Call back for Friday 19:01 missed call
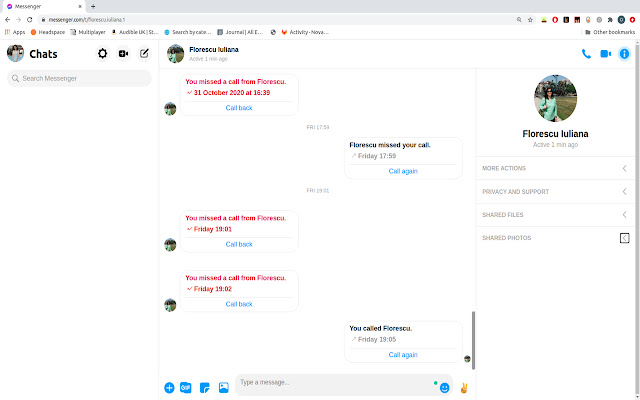The image size is (640, 400). 239,244
